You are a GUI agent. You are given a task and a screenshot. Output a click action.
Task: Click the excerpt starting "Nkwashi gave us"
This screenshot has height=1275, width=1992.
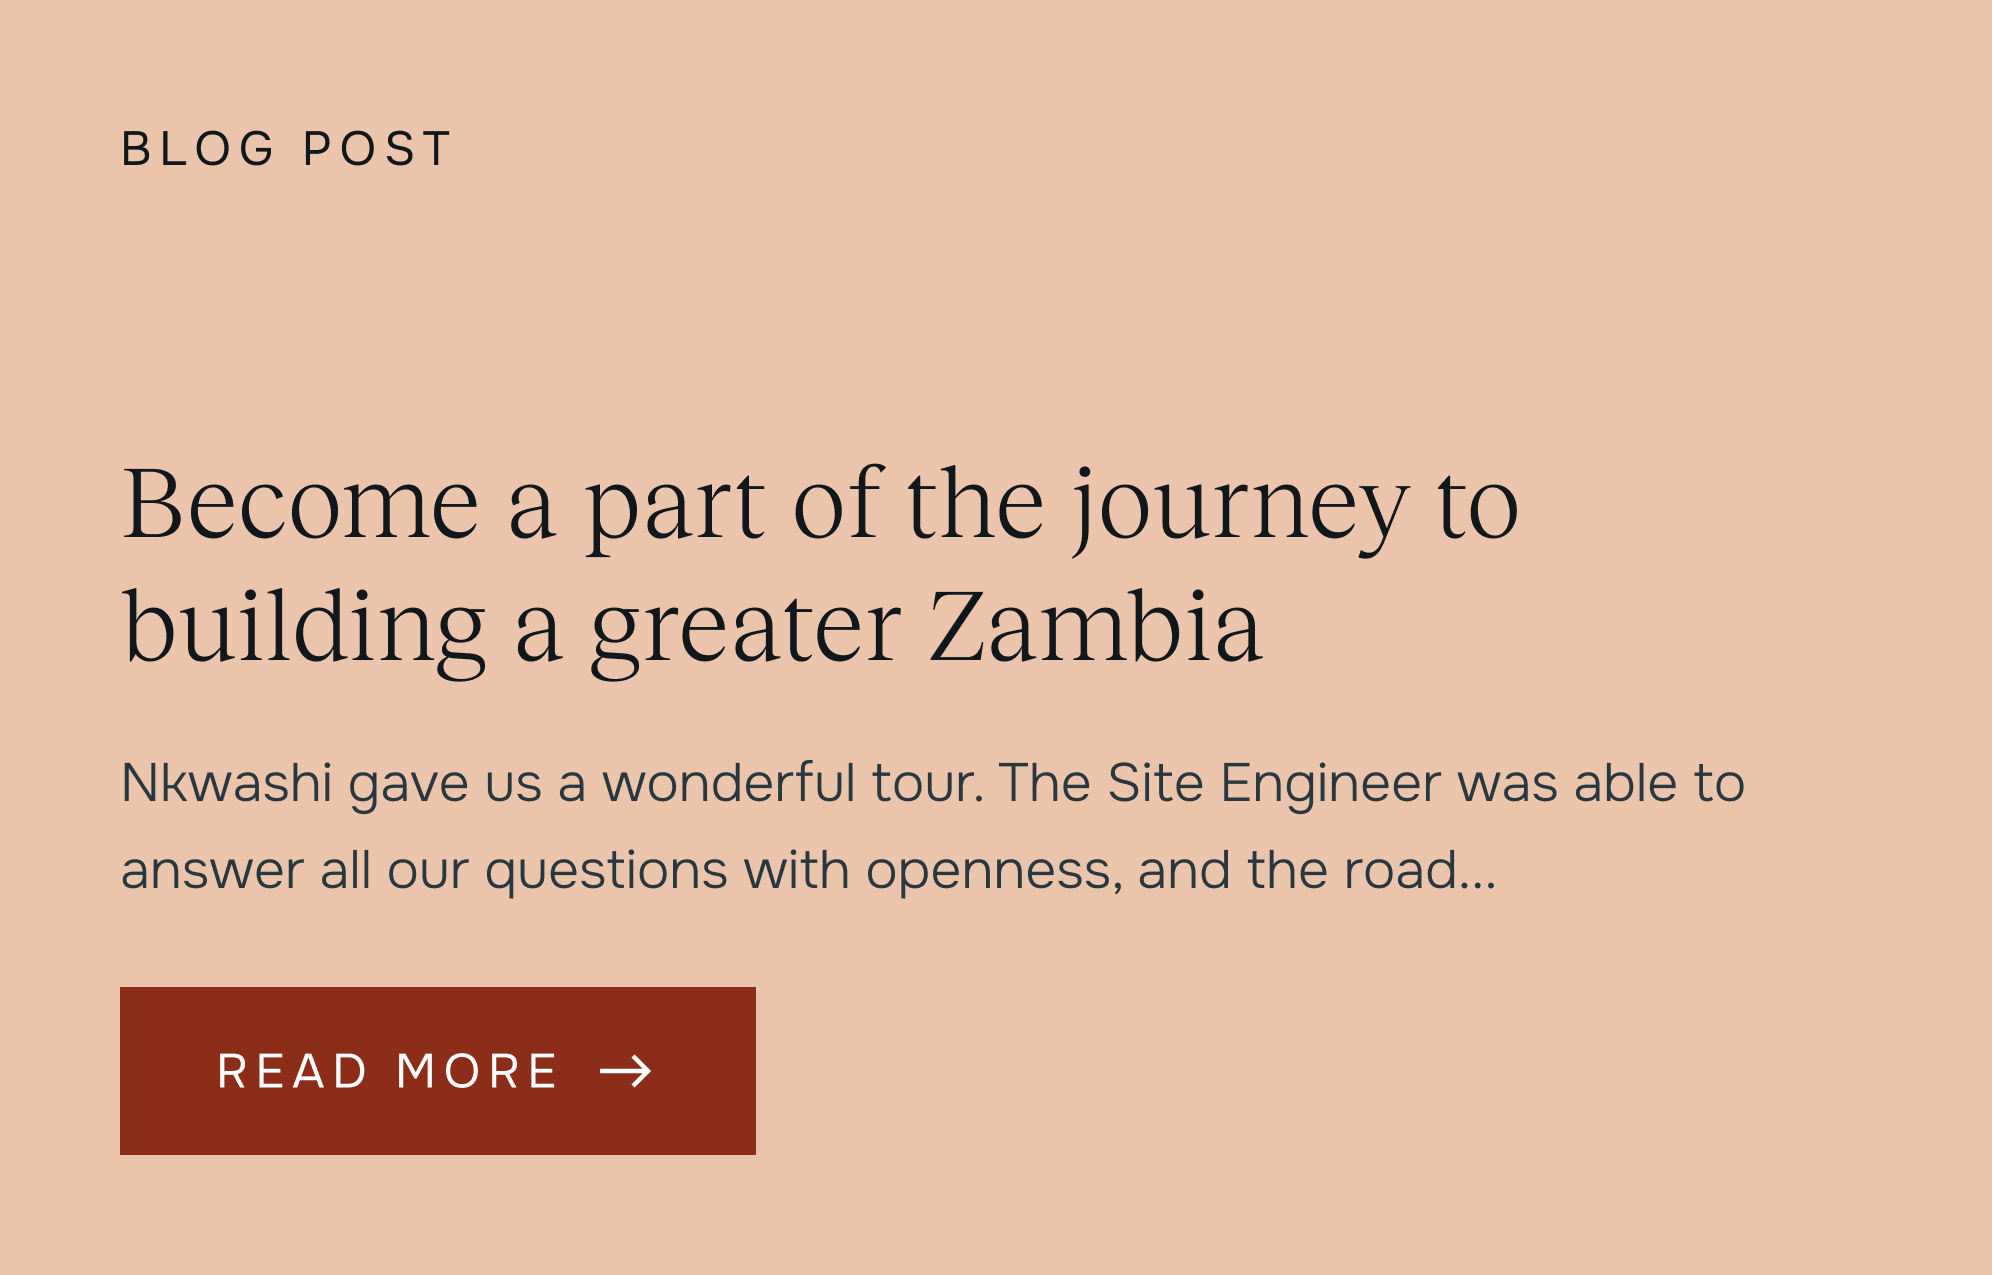click(x=932, y=826)
